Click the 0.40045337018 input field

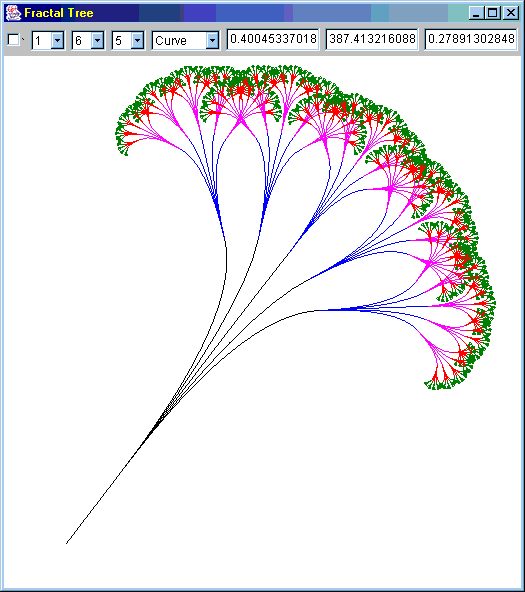click(273, 39)
